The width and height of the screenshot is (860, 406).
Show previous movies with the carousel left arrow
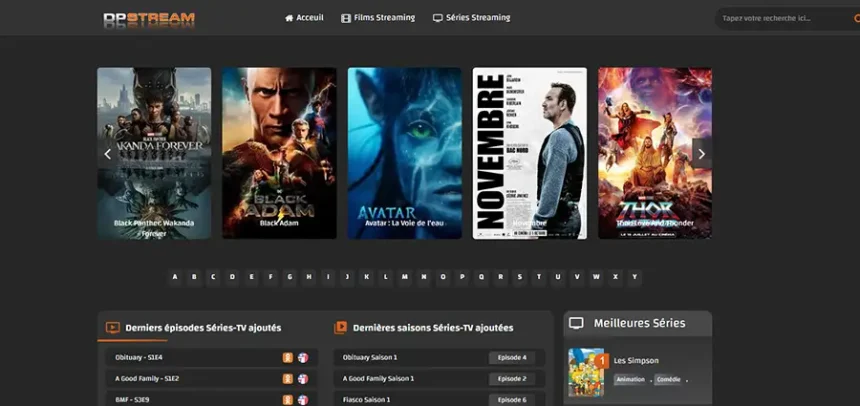108,154
